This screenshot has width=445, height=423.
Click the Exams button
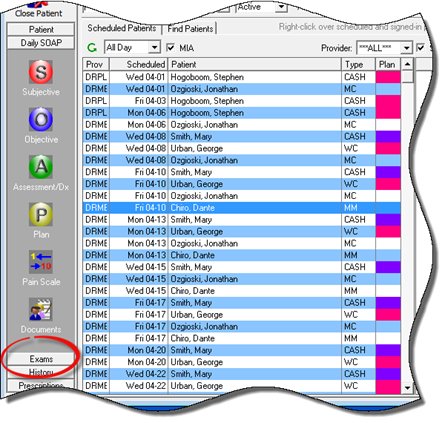41,359
